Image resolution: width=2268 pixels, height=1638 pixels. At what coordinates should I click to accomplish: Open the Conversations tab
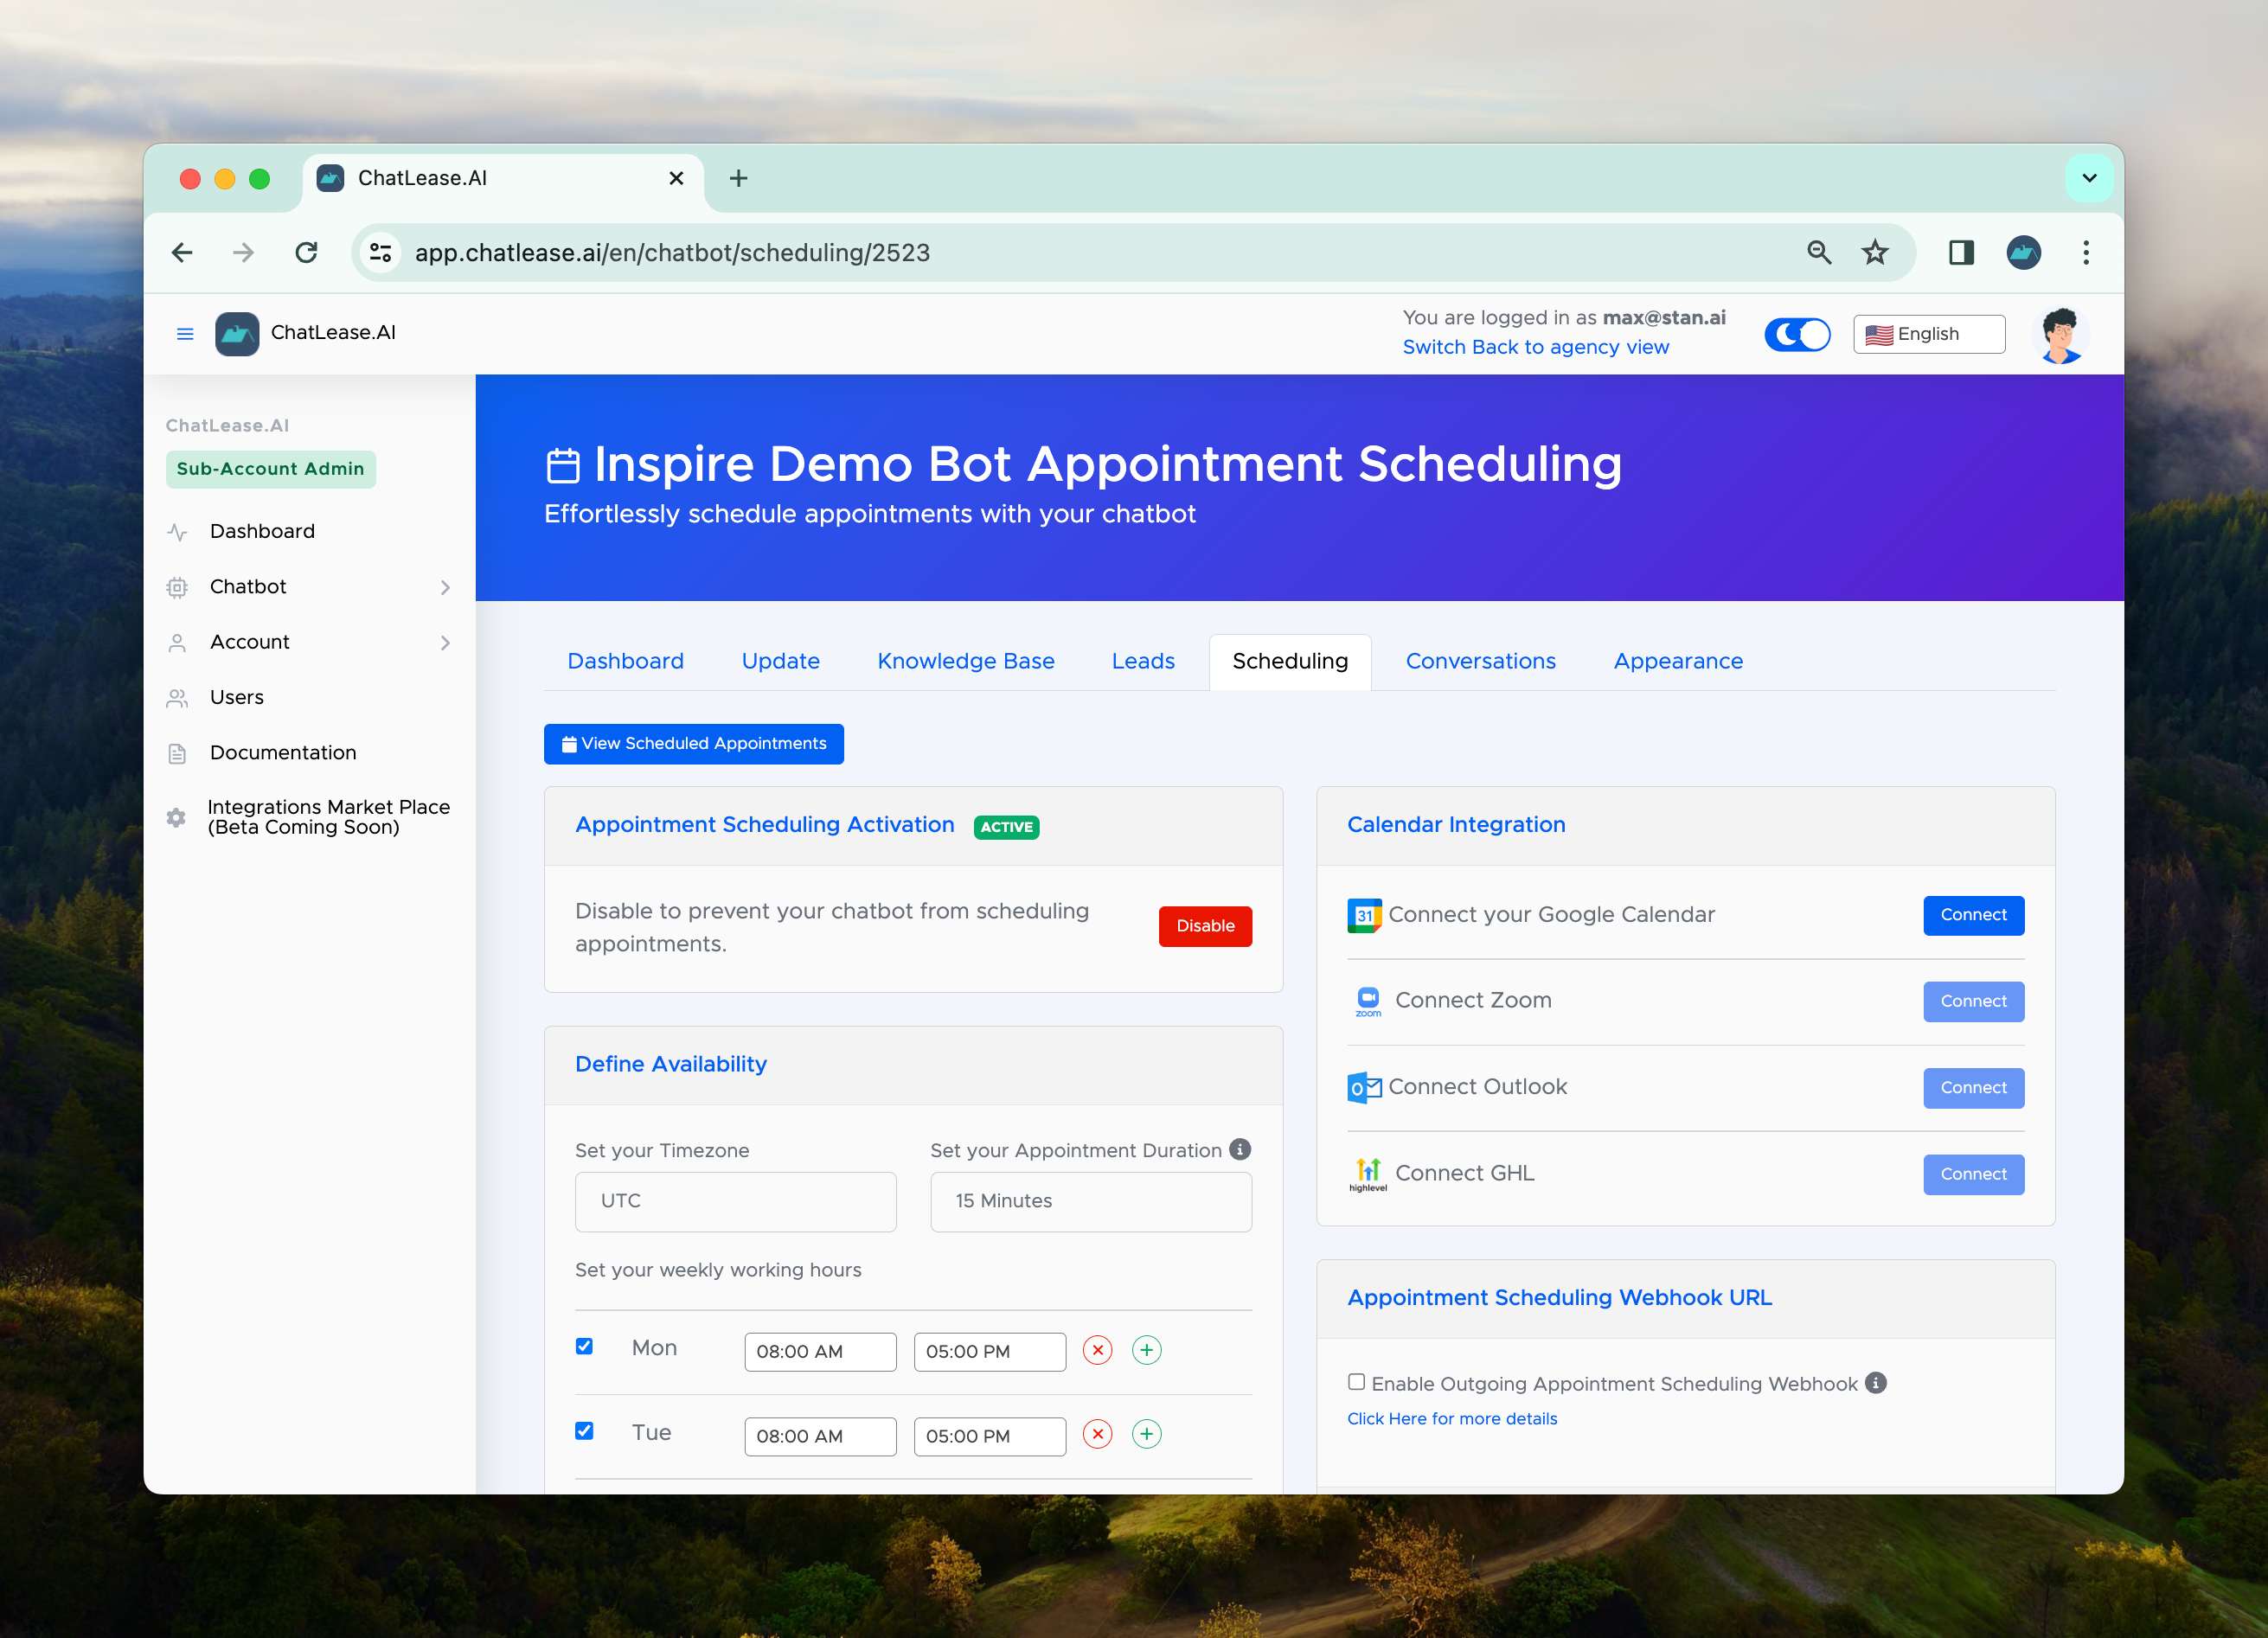pyautogui.click(x=1480, y=661)
